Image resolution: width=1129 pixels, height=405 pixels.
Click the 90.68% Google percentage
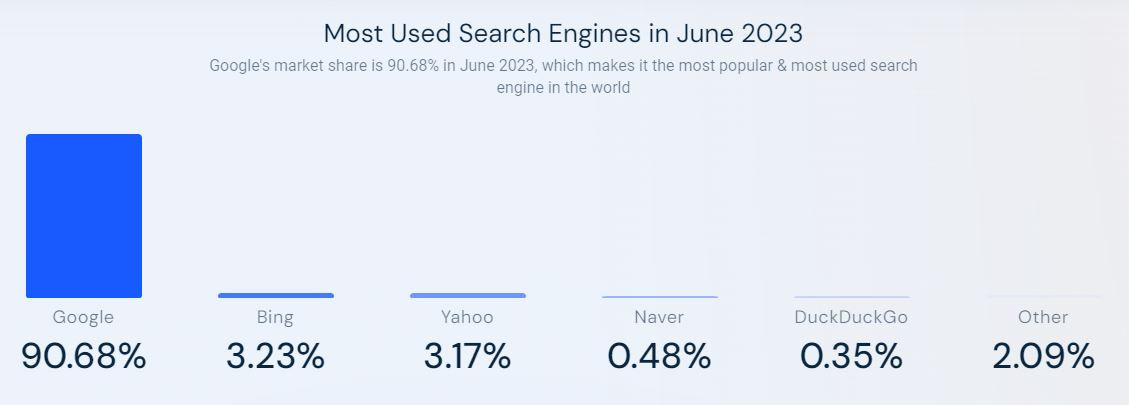(84, 356)
